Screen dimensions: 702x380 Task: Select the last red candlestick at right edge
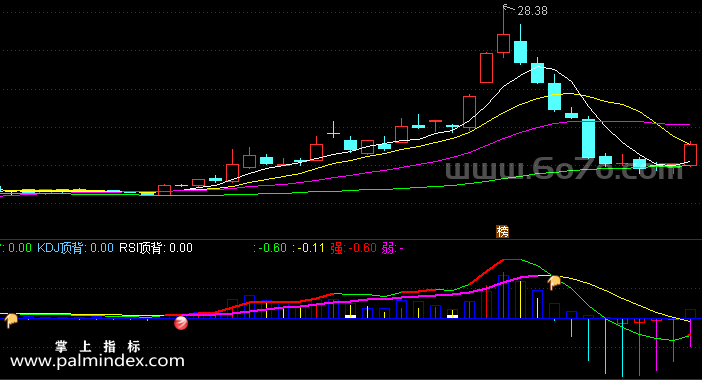[690, 155]
